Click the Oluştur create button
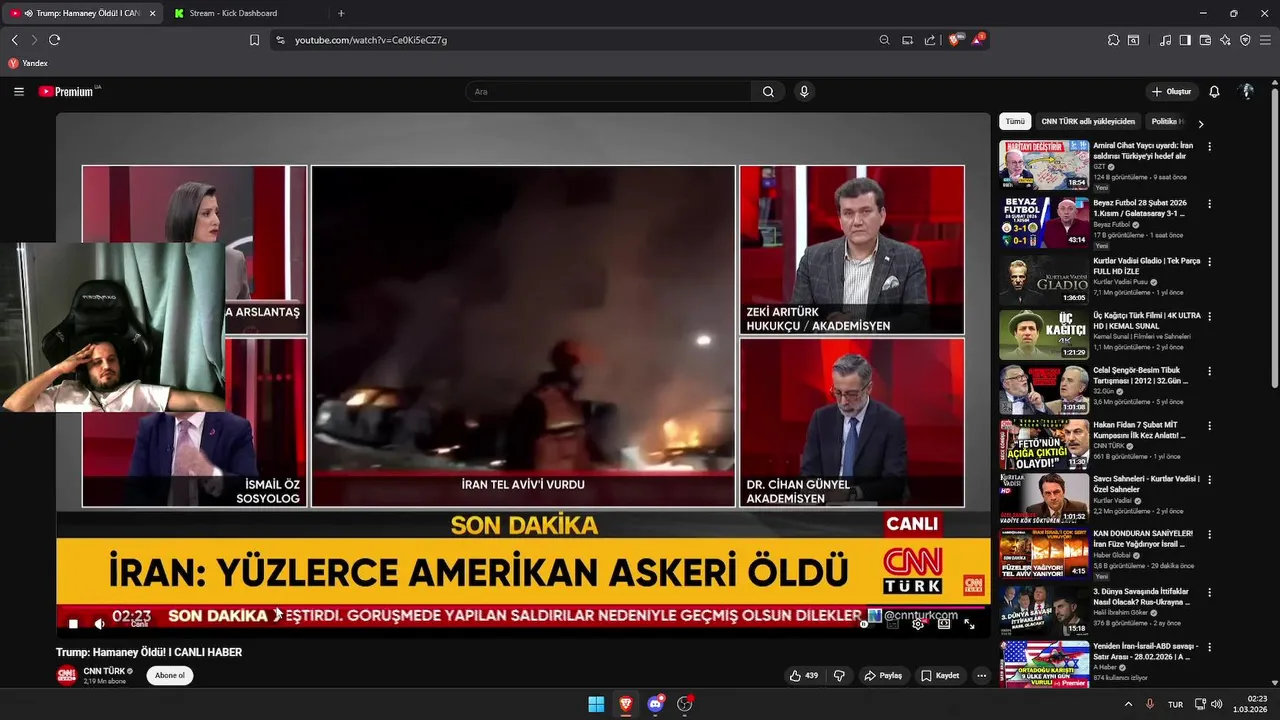Image resolution: width=1280 pixels, height=720 pixels. (x=1171, y=91)
